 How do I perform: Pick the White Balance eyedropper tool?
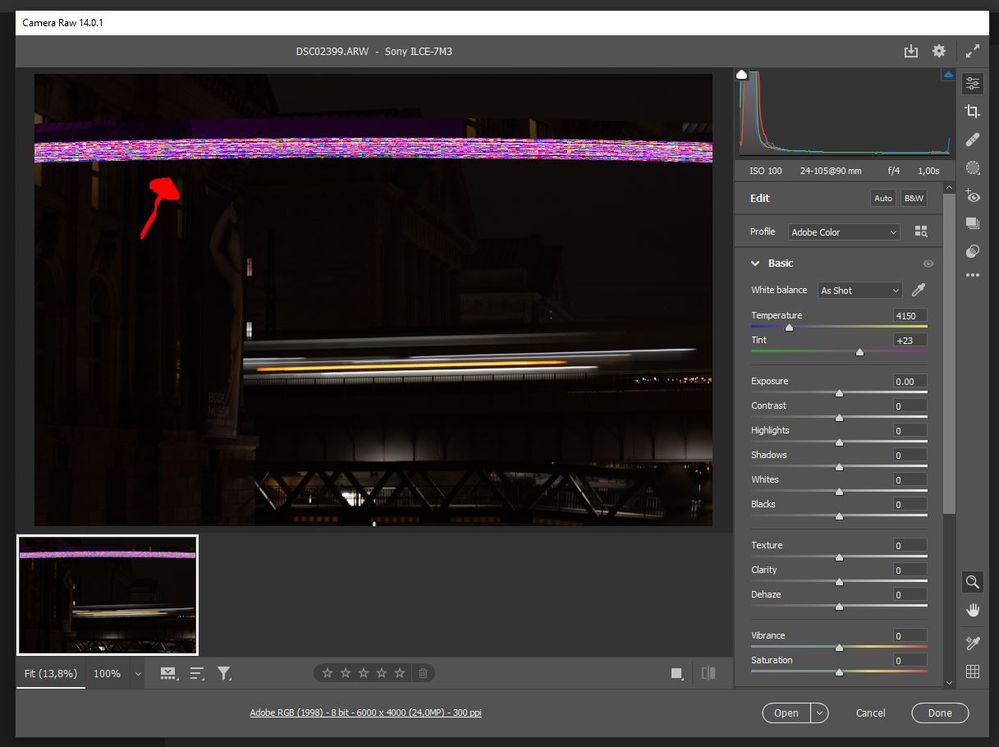(x=918, y=290)
